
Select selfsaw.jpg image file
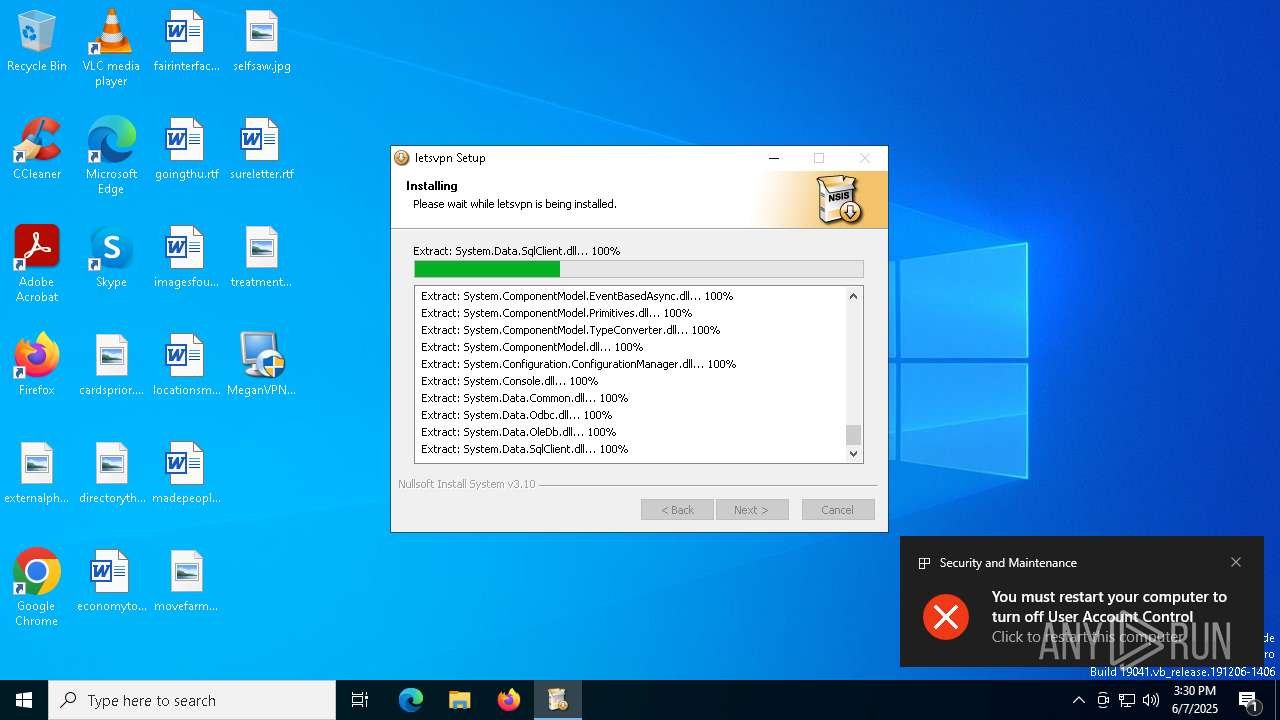click(x=262, y=42)
